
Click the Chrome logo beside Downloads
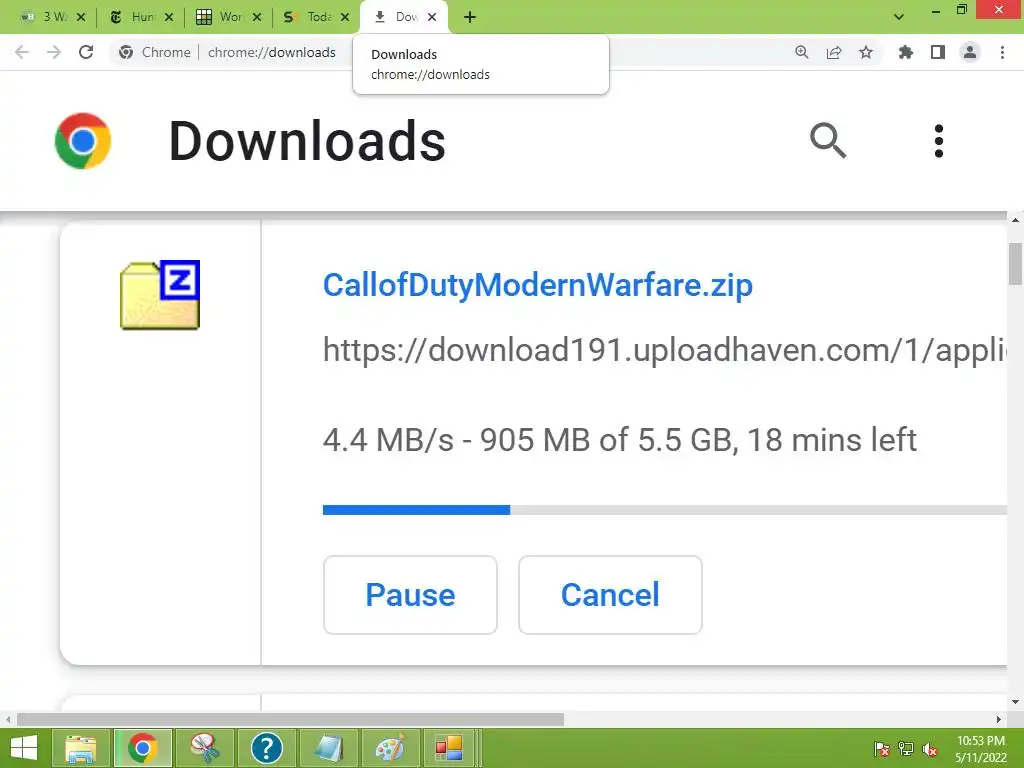tap(83, 140)
